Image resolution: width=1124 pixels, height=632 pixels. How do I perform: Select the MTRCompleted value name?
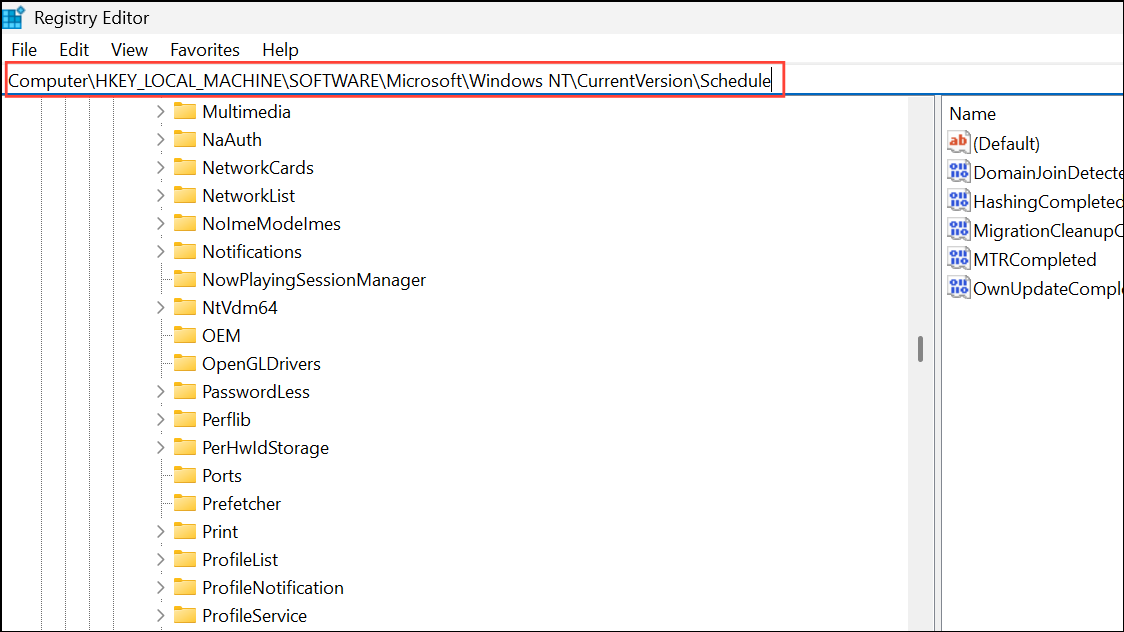pyautogui.click(x=1034, y=260)
